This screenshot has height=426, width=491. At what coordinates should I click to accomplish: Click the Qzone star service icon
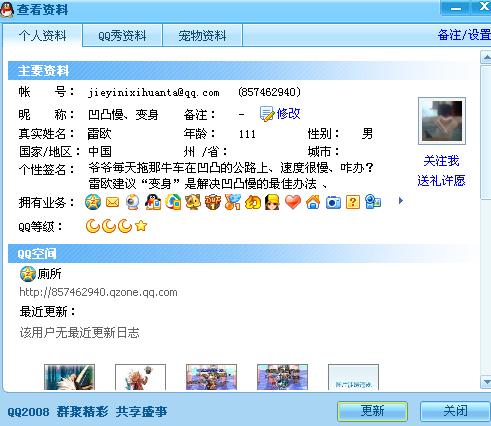93,202
